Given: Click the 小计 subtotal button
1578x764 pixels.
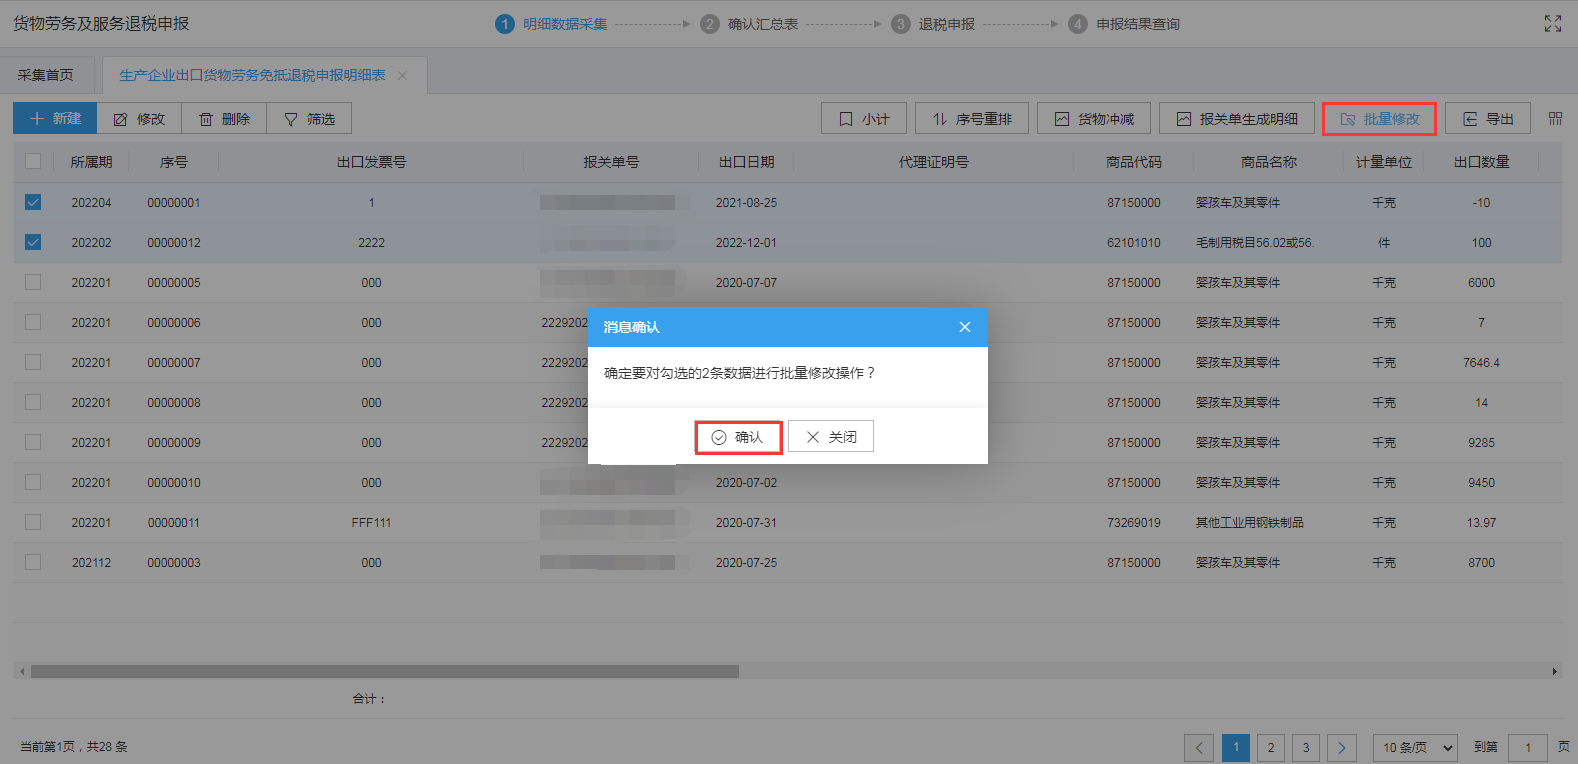Looking at the screenshot, I should 864,118.
